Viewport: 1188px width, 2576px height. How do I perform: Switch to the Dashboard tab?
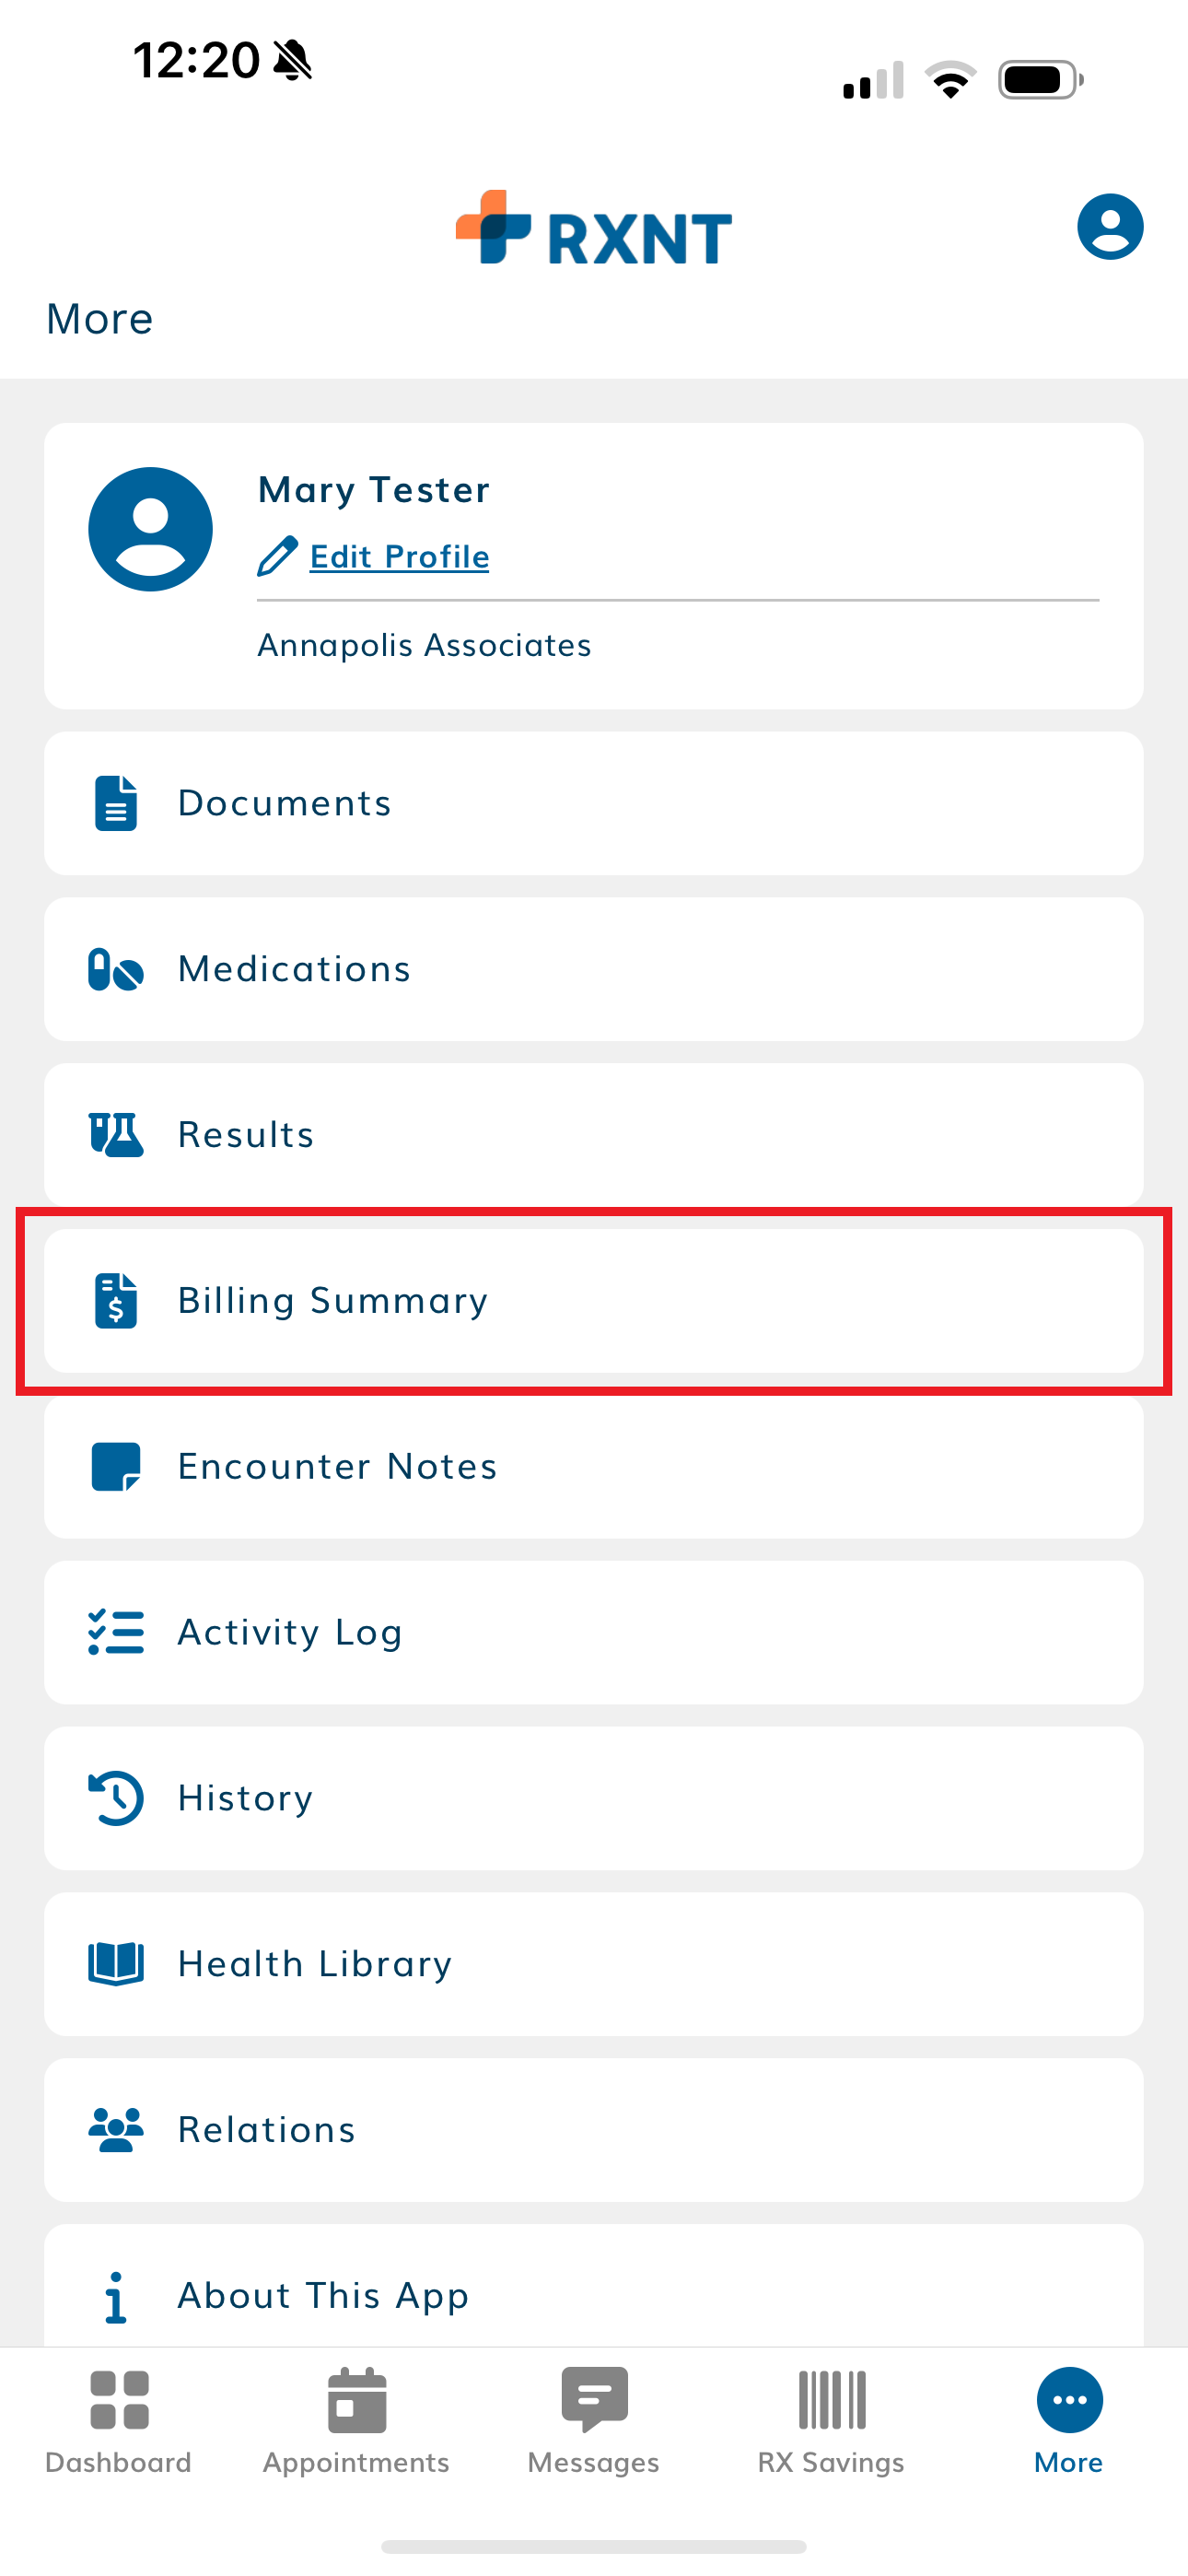118,2420
